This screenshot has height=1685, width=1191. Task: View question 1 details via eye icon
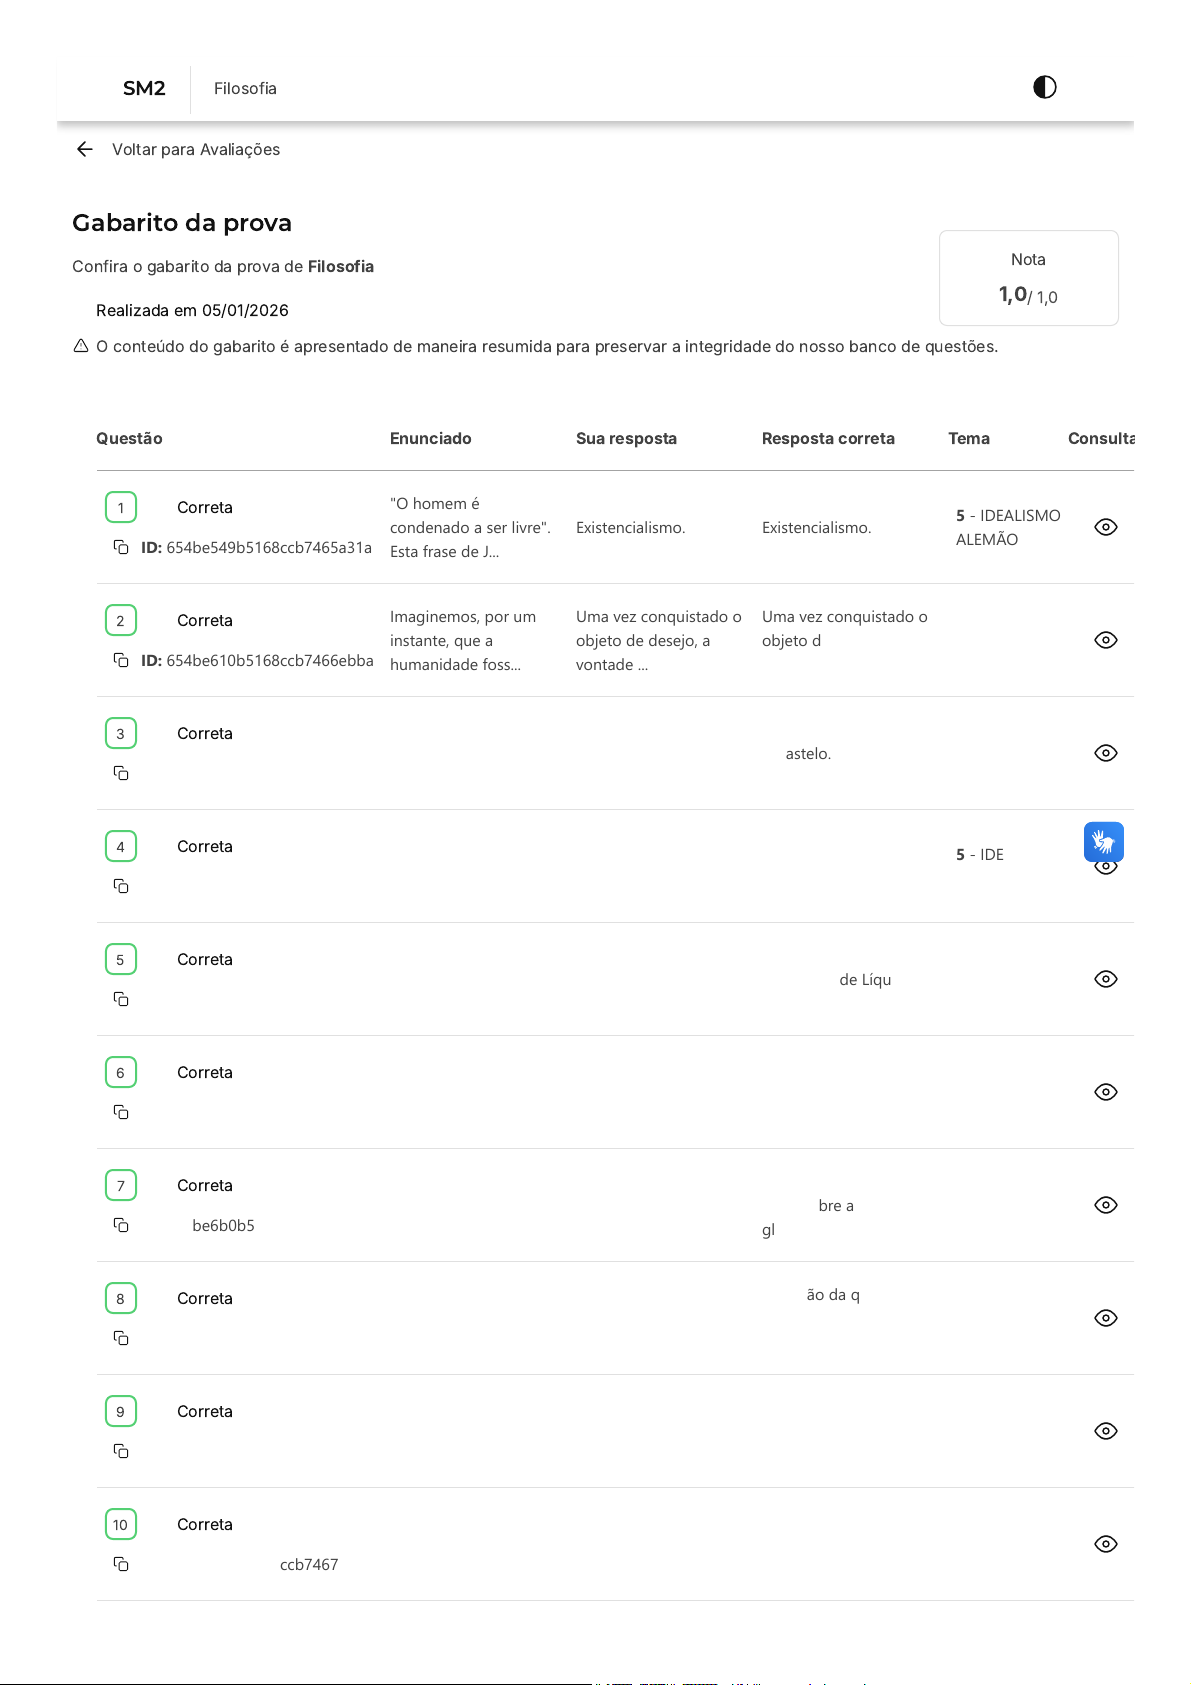(x=1105, y=527)
